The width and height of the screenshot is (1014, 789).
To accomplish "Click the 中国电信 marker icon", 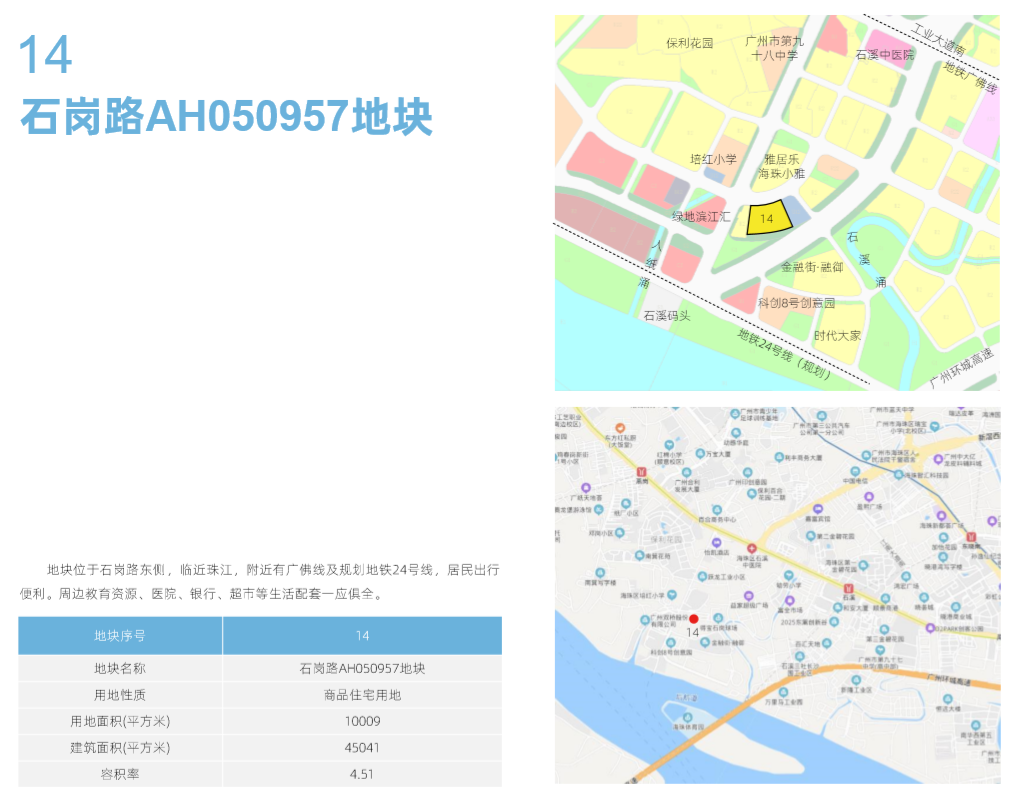I will (855, 471).
